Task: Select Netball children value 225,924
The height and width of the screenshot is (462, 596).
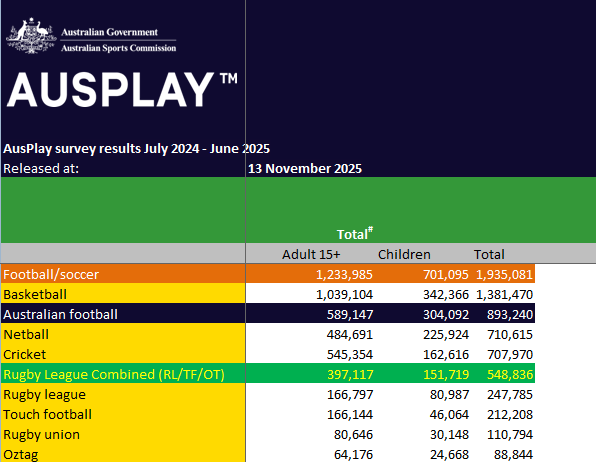Action: [446, 335]
